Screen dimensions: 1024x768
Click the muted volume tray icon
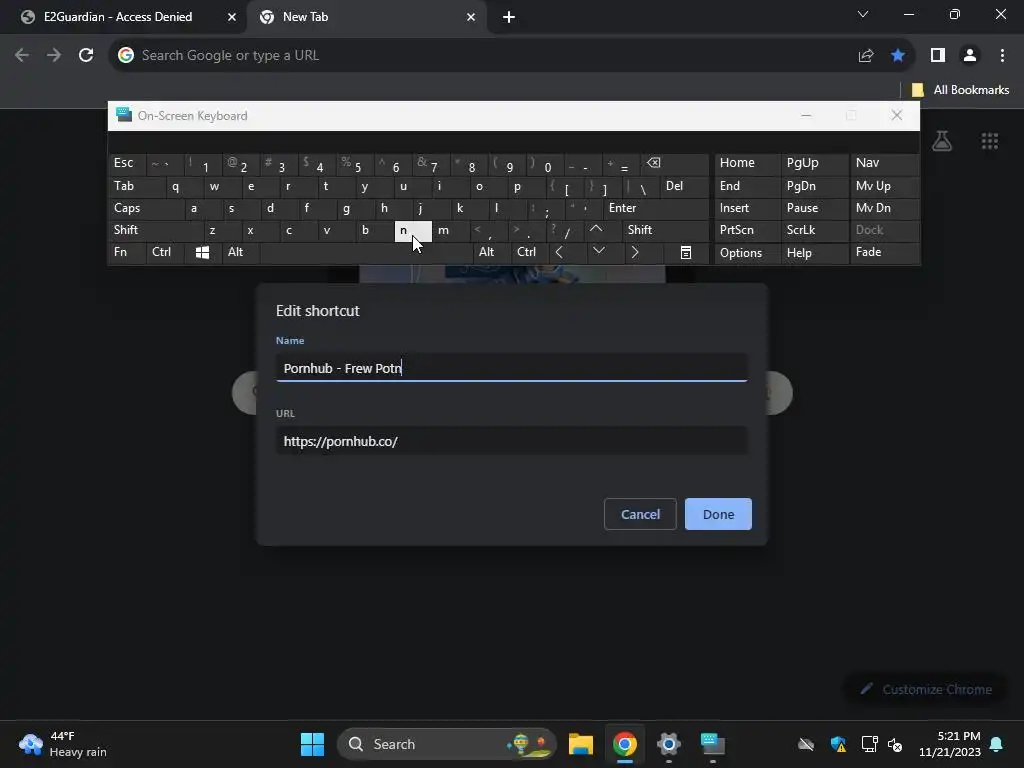(x=895, y=744)
